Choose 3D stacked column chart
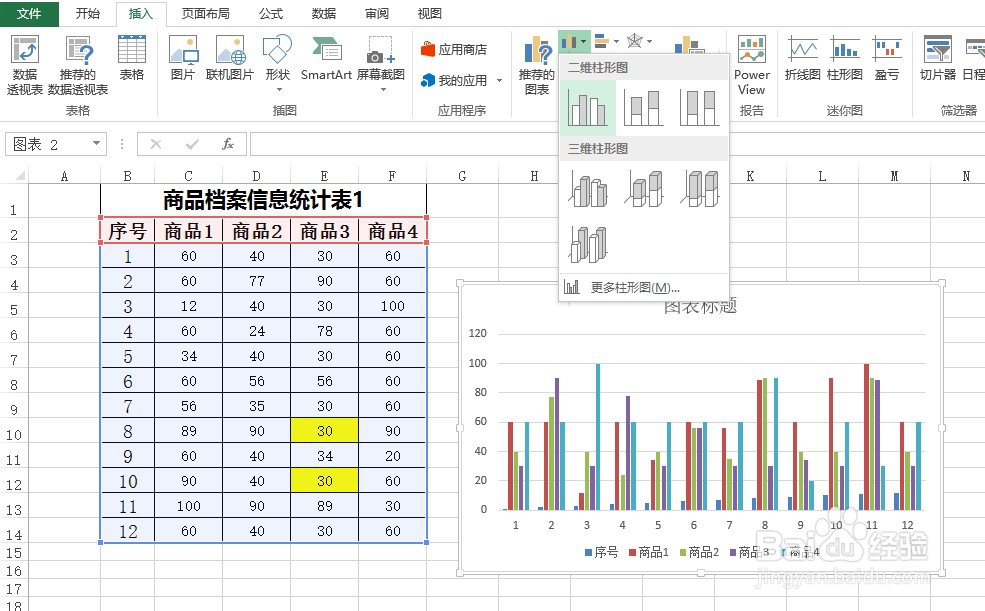Screen dimensions: 985x611 pyautogui.click(x=644, y=190)
